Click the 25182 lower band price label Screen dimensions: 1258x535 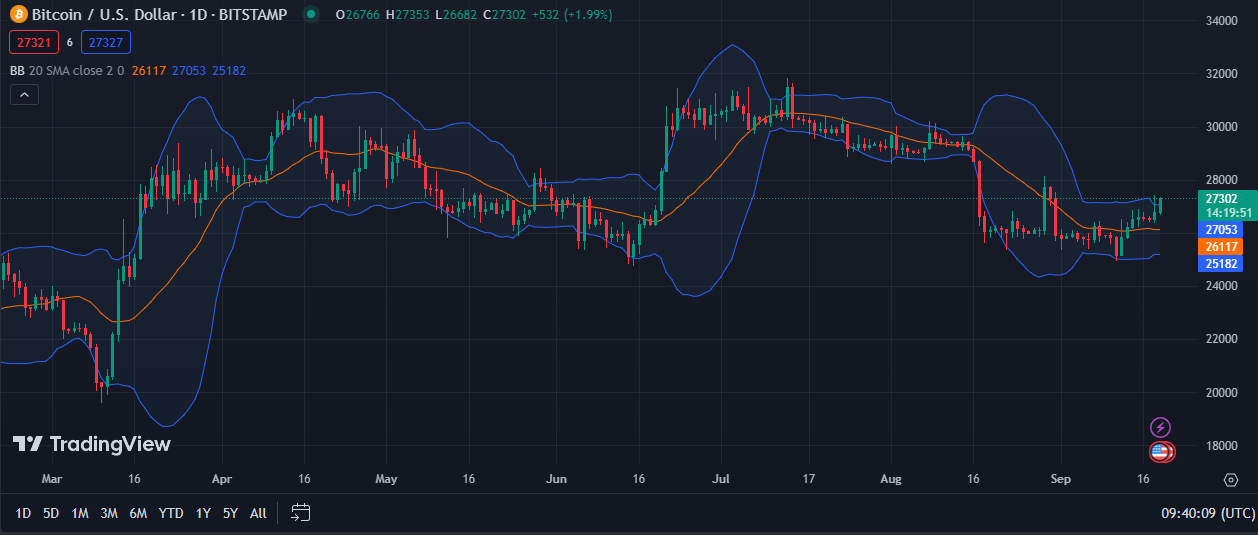click(1222, 264)
